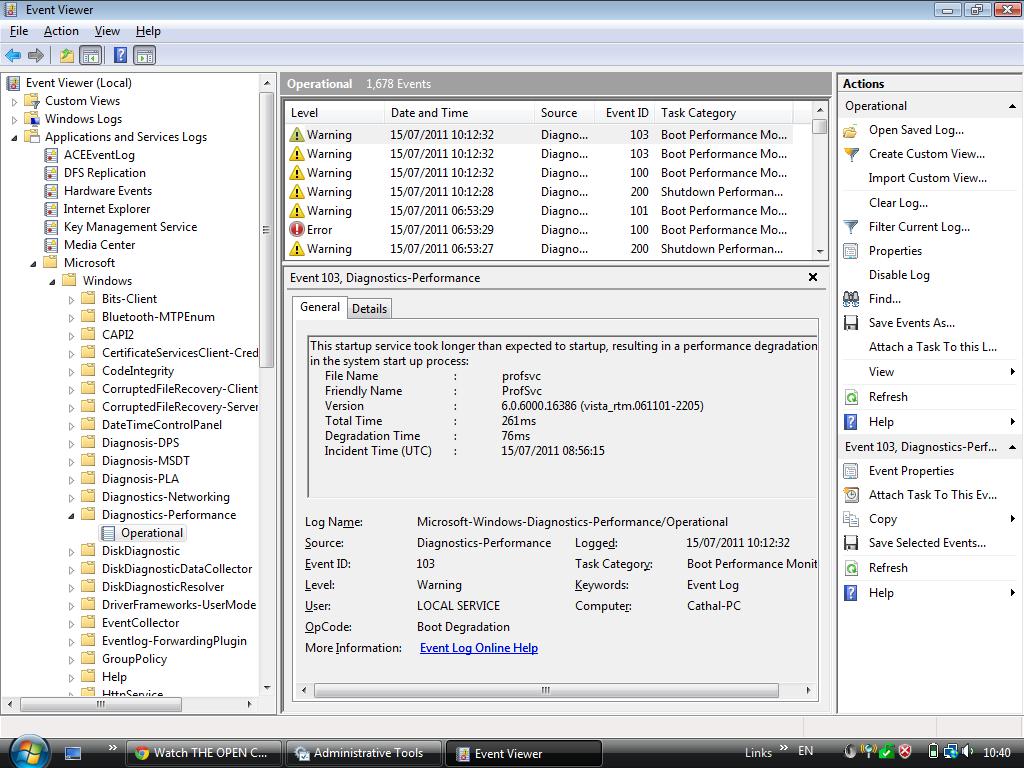This screenshot has width=1024, height=768.
Task: Expand the Windows Logs tree node
Action: pyautogui.click(x=14, y=120)
